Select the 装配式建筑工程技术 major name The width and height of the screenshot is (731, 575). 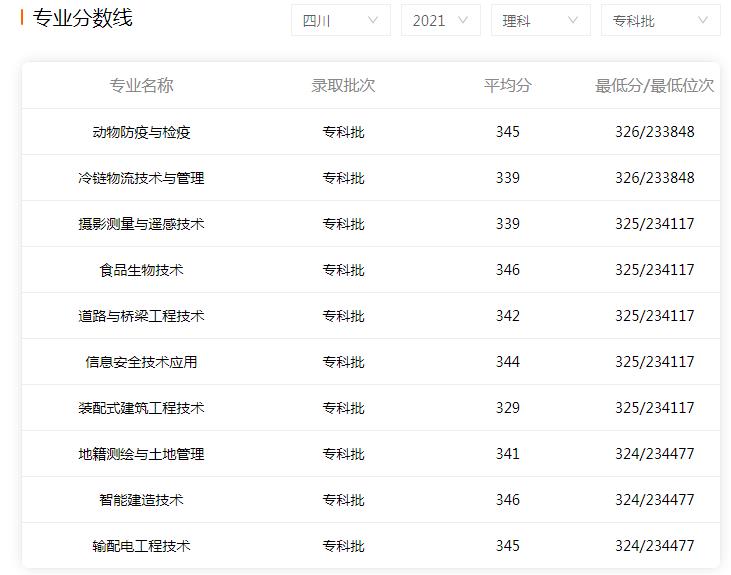(141, 408)
